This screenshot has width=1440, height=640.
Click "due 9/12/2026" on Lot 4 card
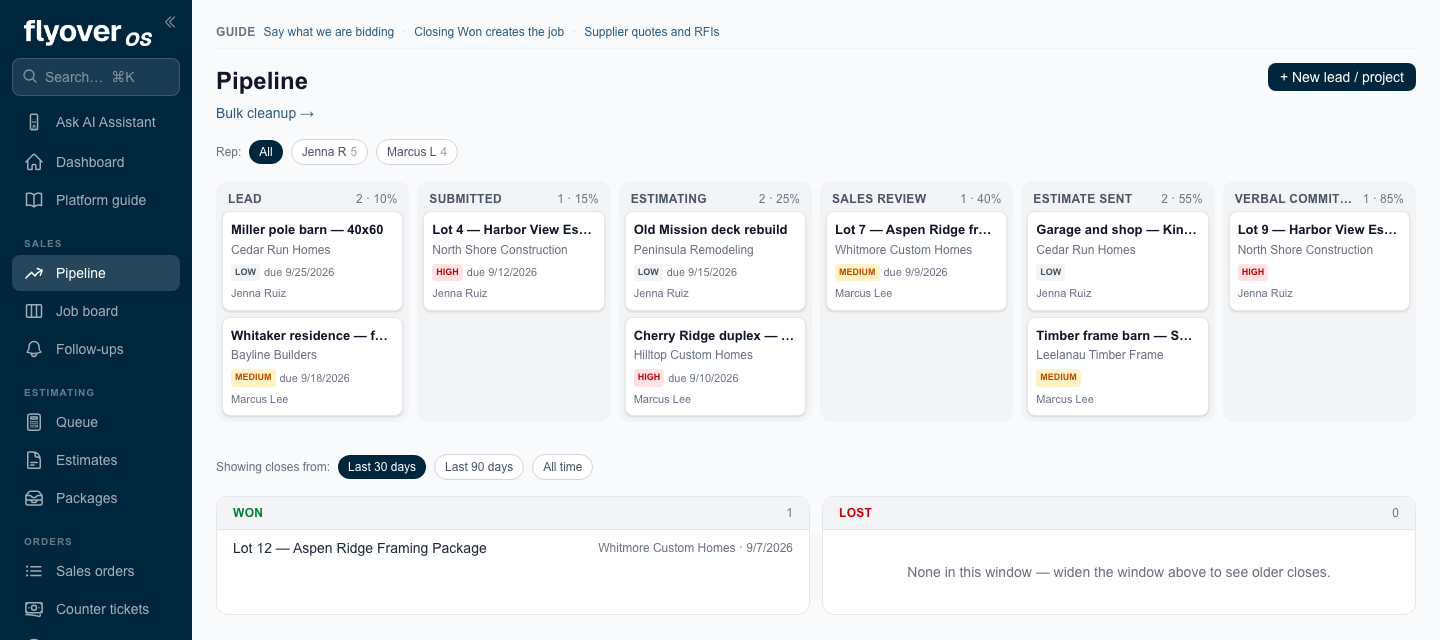502,272
